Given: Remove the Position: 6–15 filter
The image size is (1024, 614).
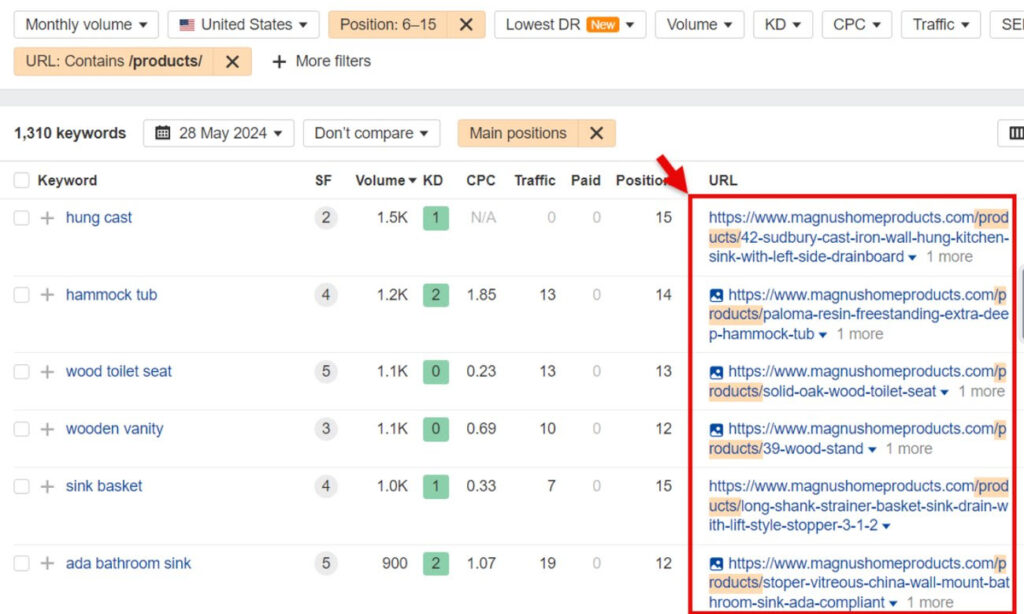Looking at the screenshot, I should (466, 25).
